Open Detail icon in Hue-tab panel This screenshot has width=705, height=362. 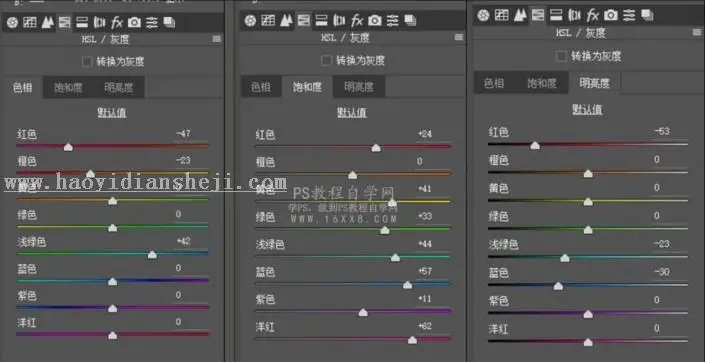tap(47, 22)
